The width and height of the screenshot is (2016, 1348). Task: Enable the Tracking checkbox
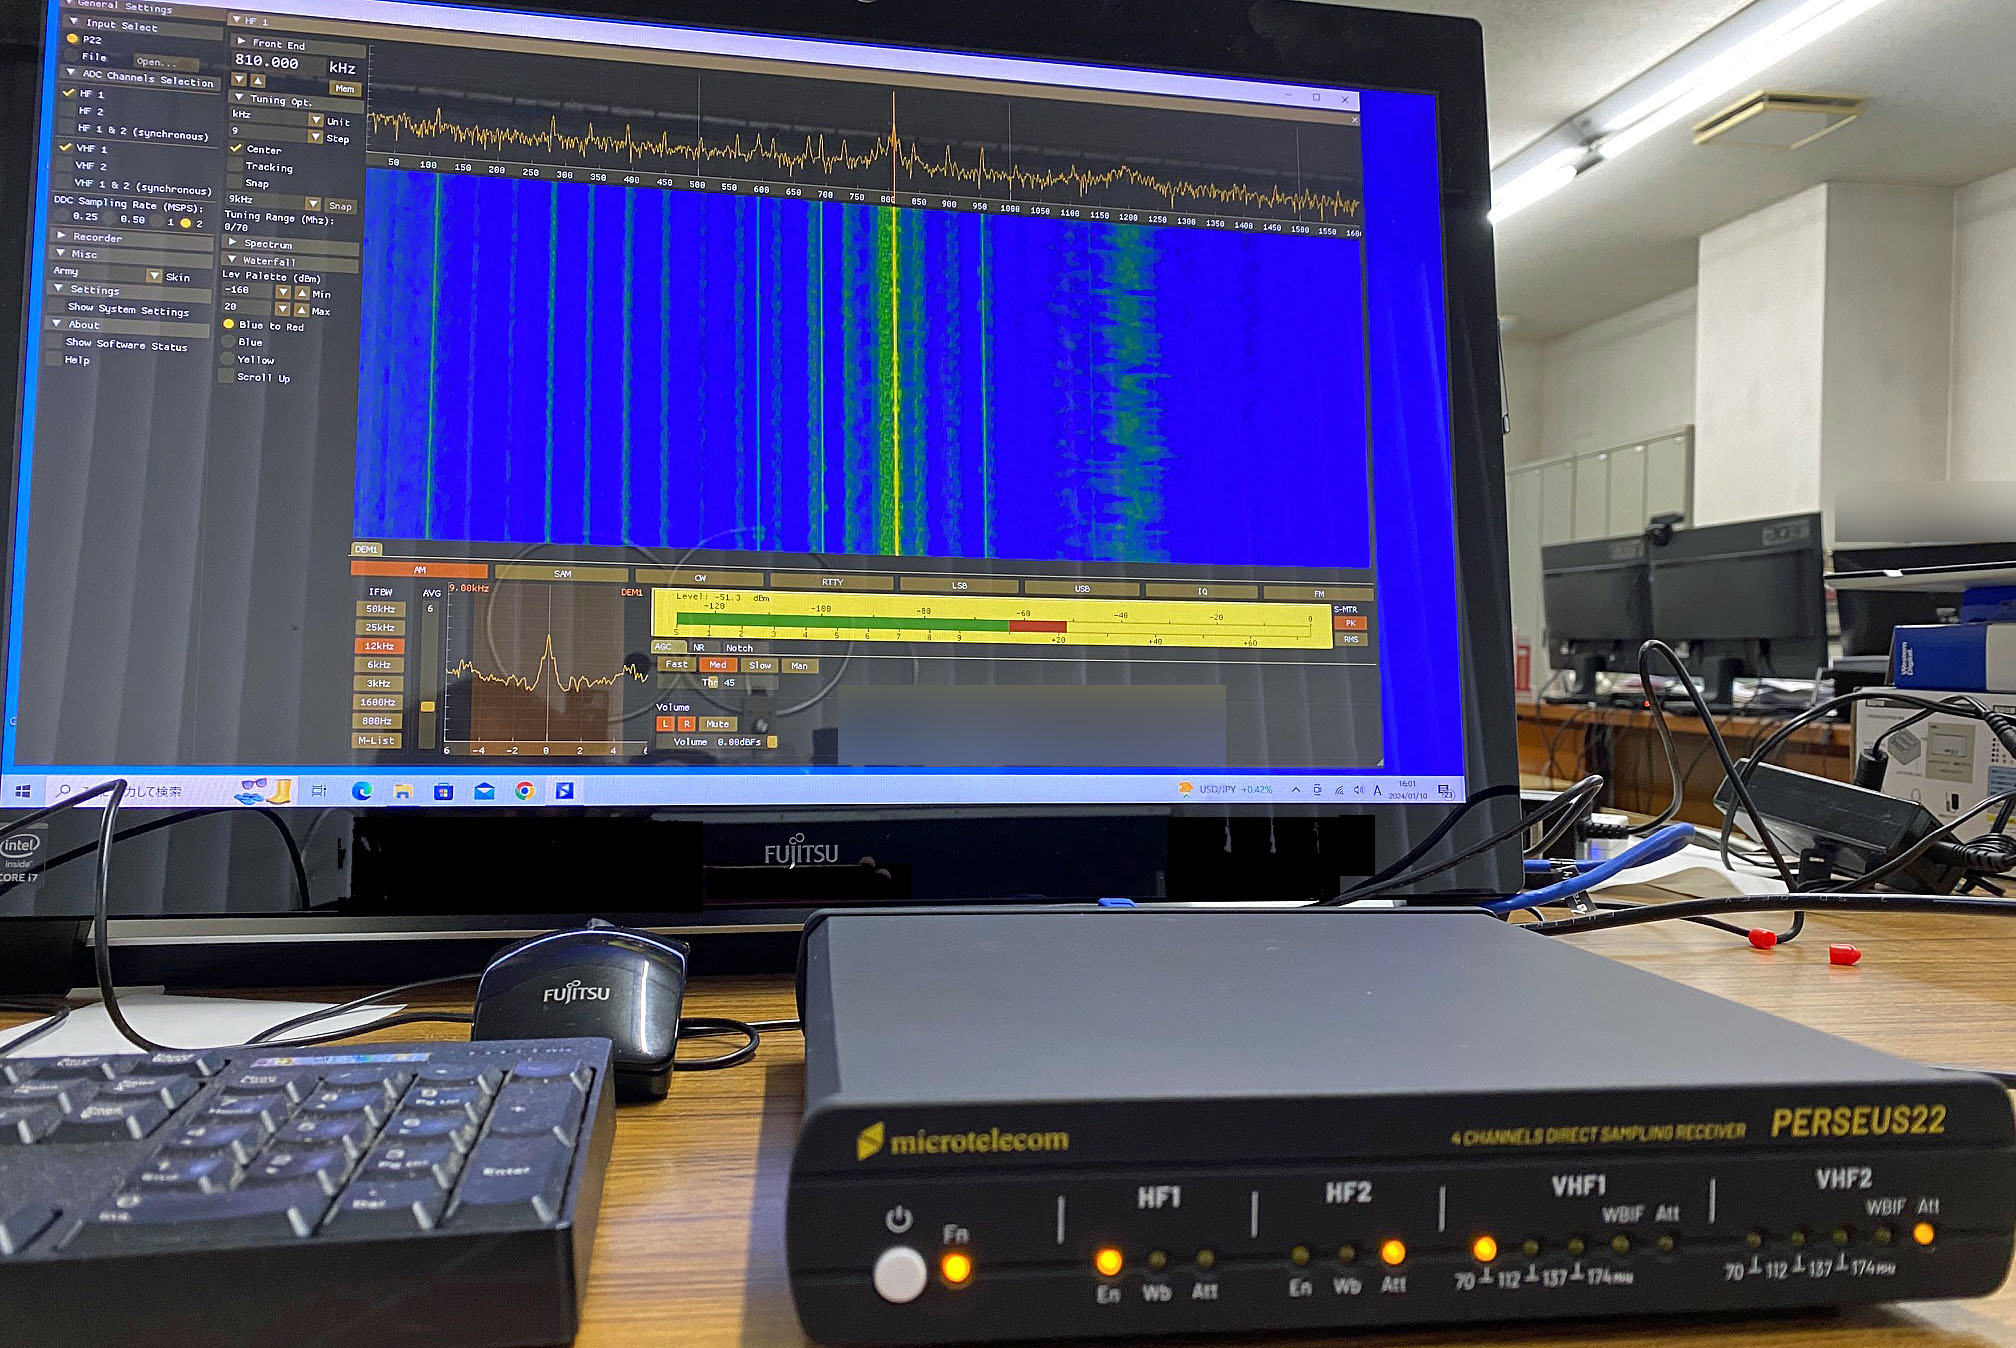pos(235,166)
